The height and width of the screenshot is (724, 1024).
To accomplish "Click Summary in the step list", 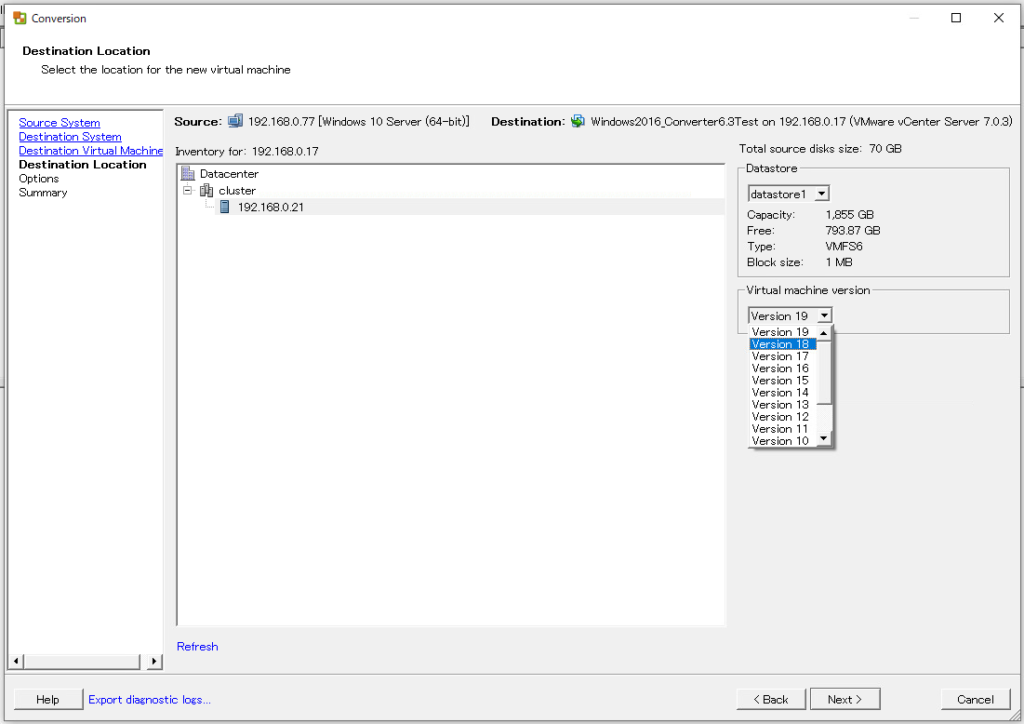I will pyautogui.click(x=43, y=193).
